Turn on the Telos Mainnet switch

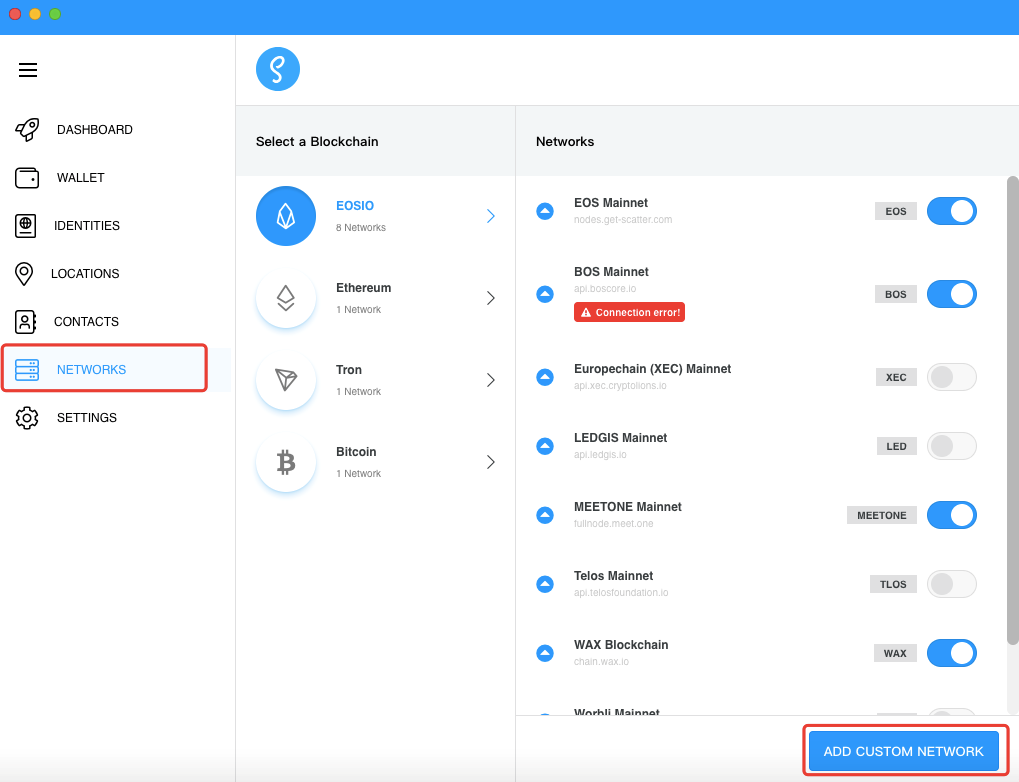click(x=951, y=584)
